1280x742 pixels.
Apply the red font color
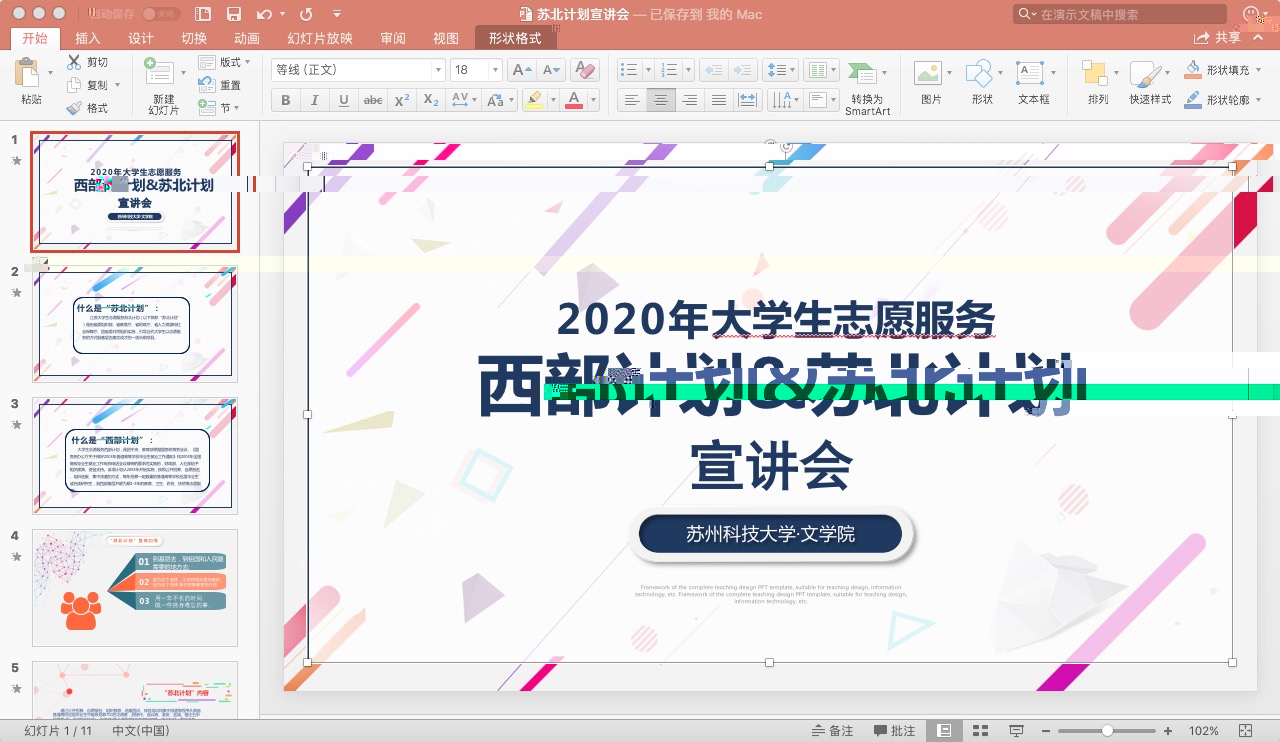(x=574, y=100)
